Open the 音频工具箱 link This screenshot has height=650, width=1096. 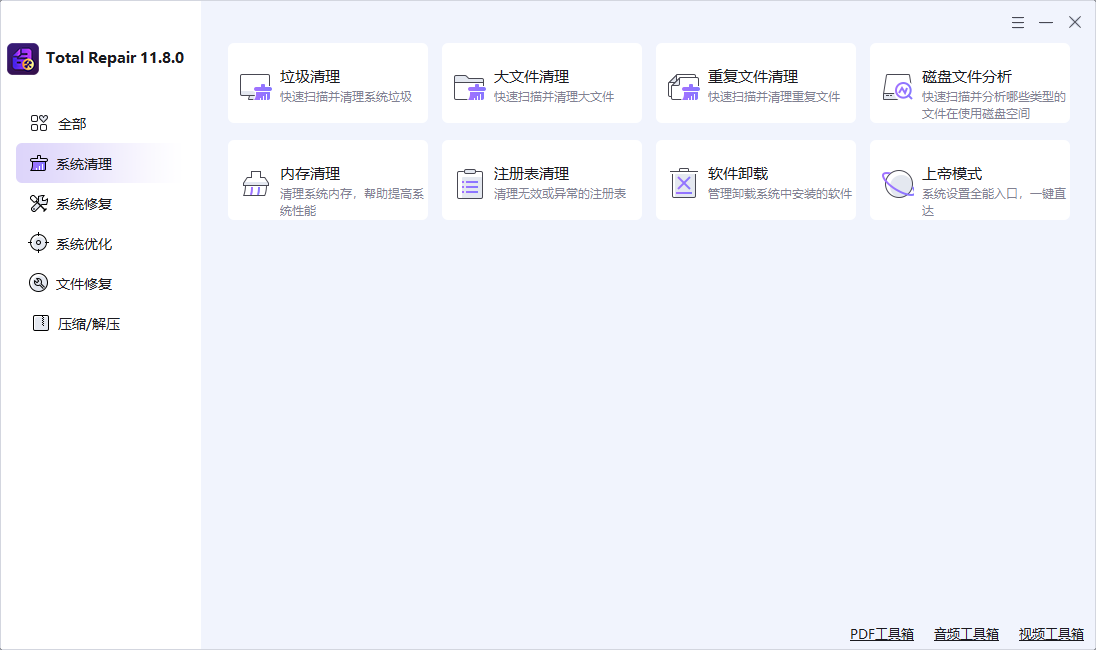[965, 633]
